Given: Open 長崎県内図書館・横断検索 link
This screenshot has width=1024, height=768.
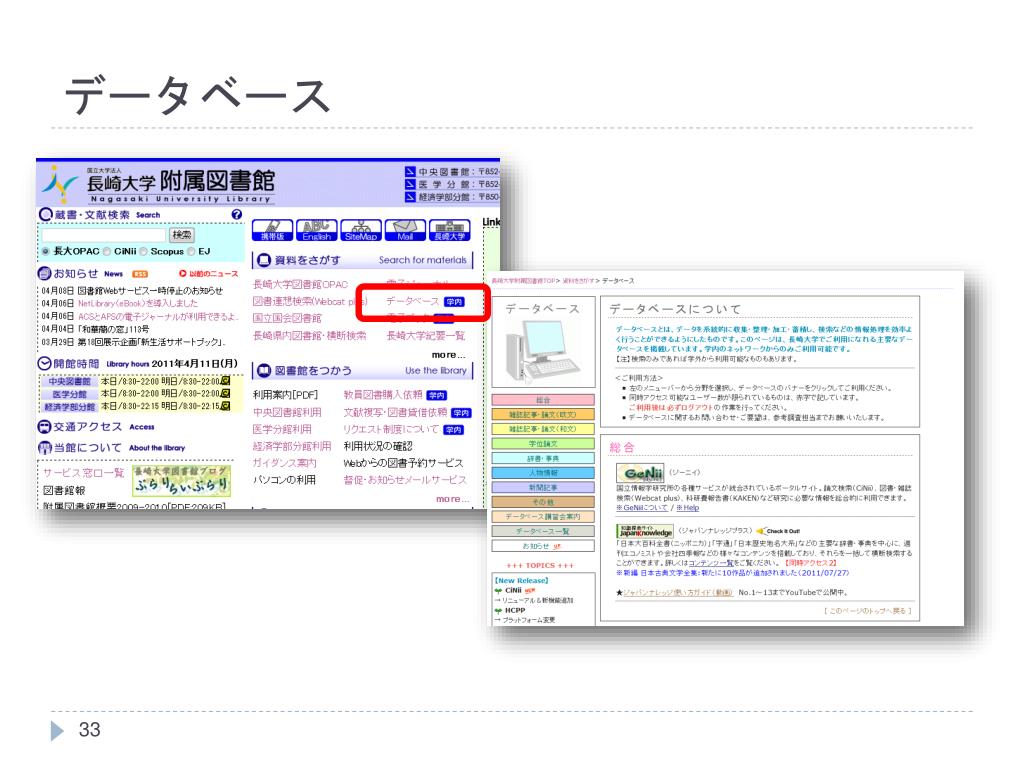Looking at the screenshot, I should tap(310, 335).
